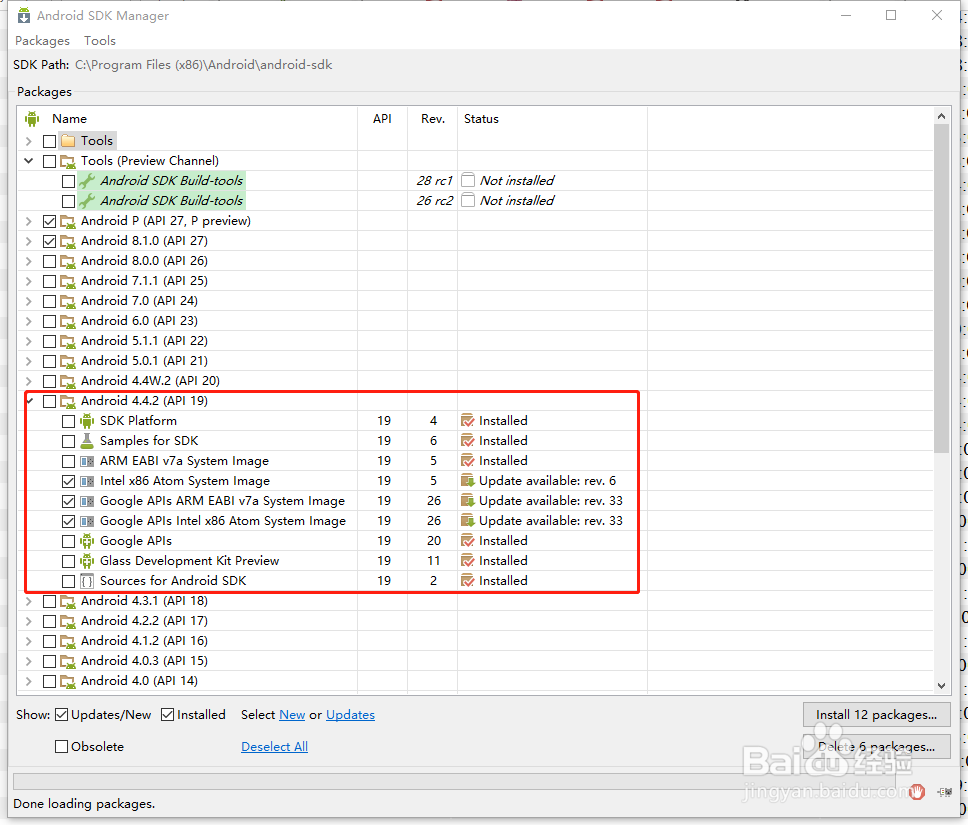Click Android 4.4.2 (API 19) folder icon

68,401
